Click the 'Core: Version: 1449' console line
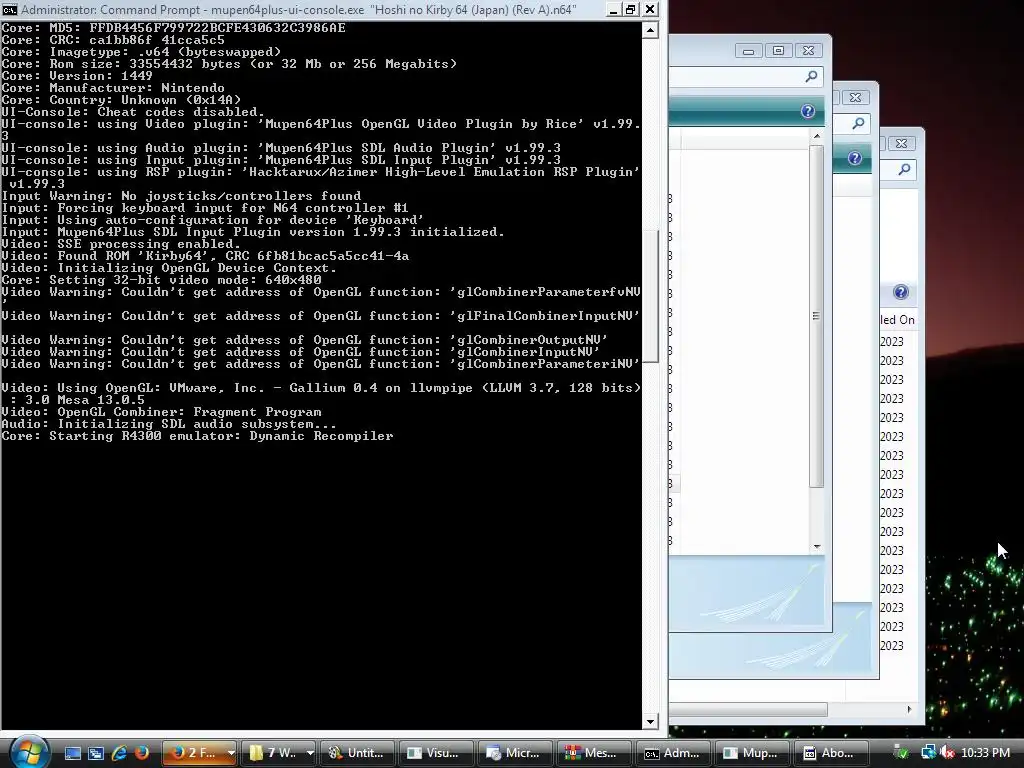This screenshot has height=768, width=1024. (x=77, y=76)
